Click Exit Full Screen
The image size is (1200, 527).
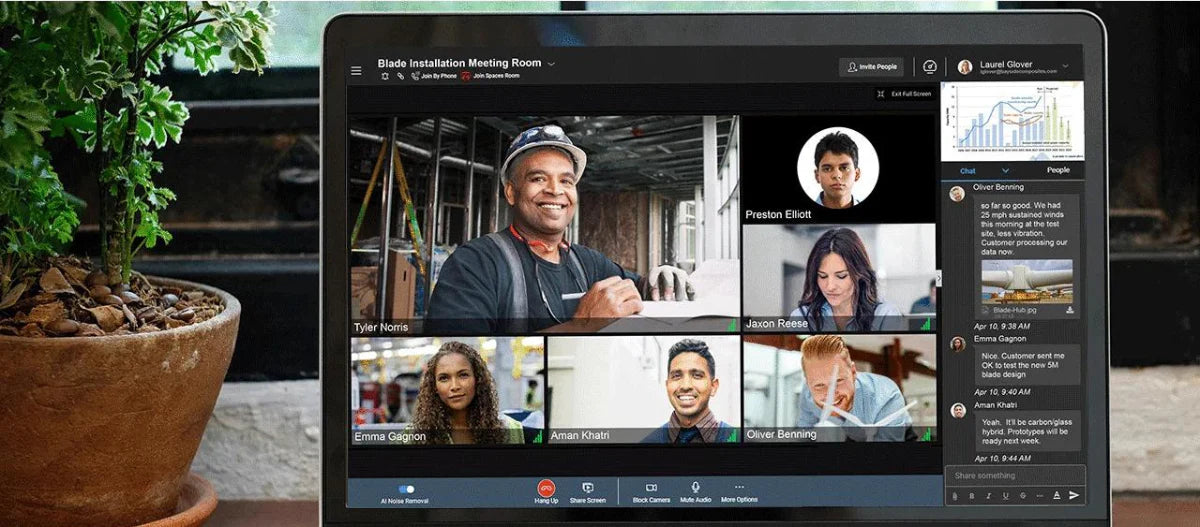click(904, 94)
